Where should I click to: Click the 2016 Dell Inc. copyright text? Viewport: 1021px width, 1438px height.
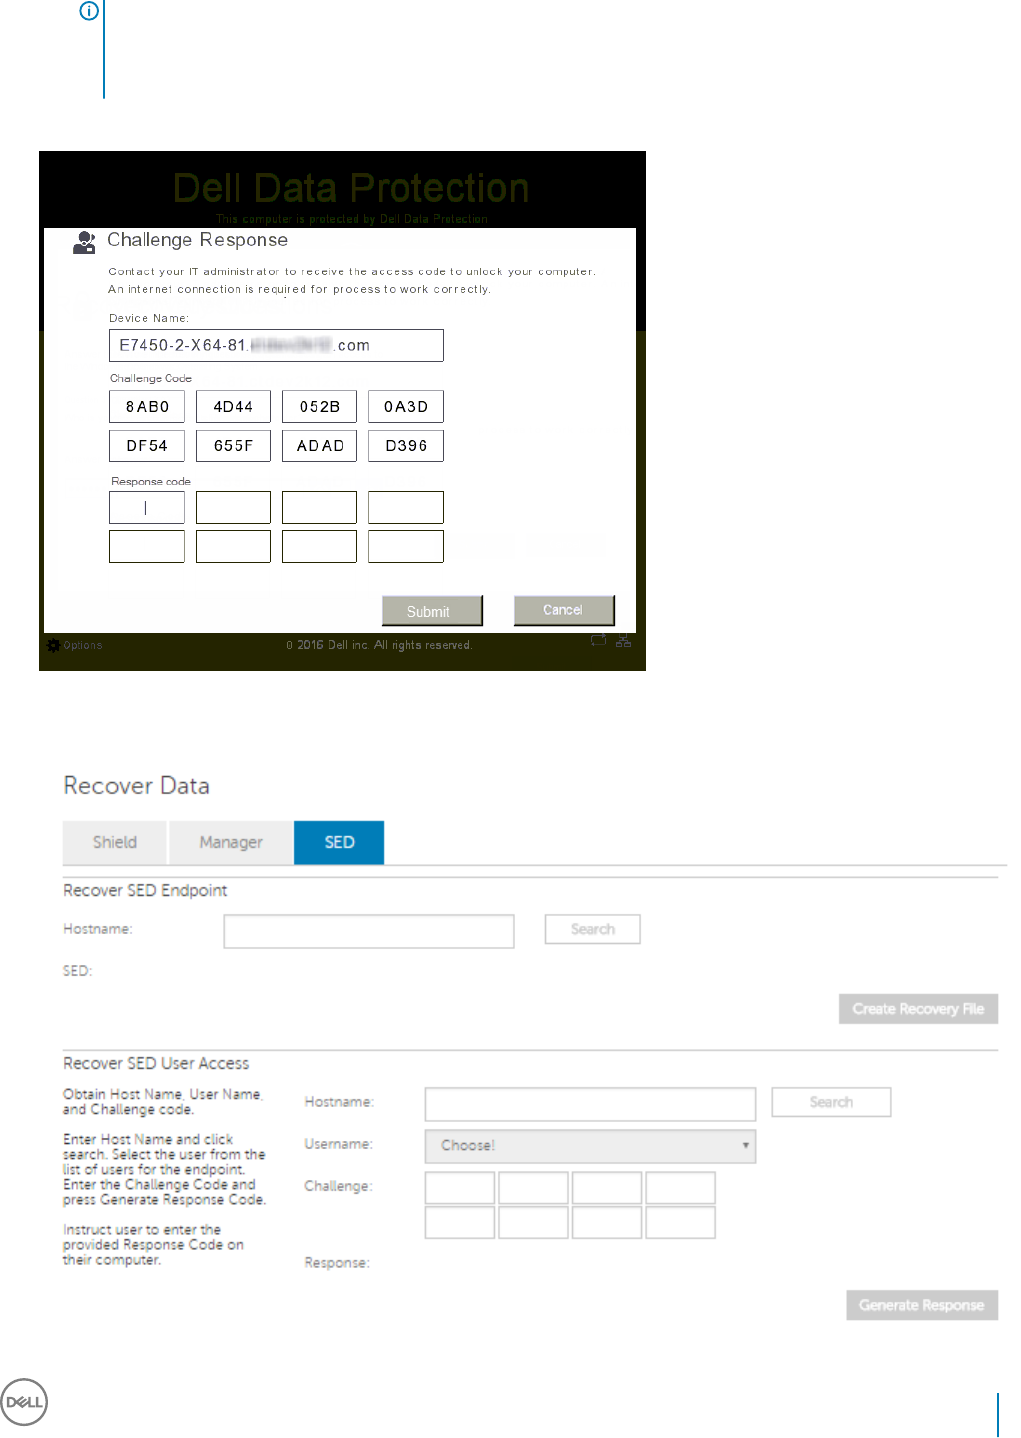[x=379, y=645]
